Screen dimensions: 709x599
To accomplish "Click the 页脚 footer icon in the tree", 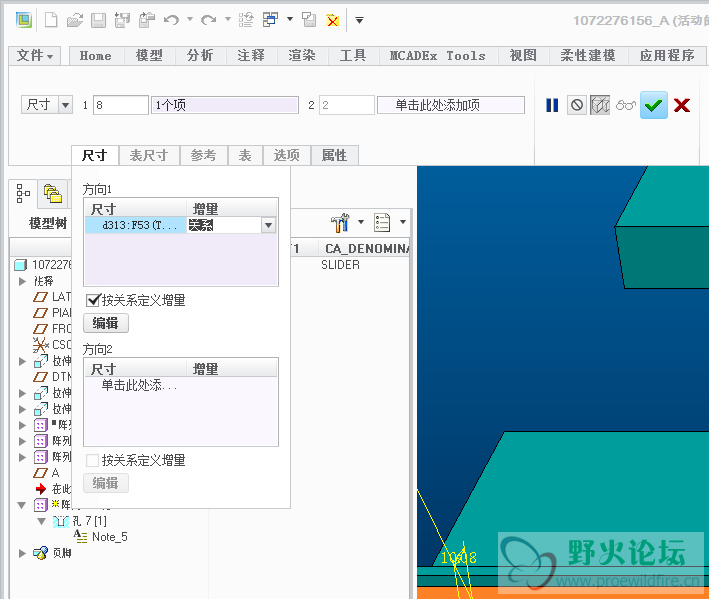I will tap(40, 552).
